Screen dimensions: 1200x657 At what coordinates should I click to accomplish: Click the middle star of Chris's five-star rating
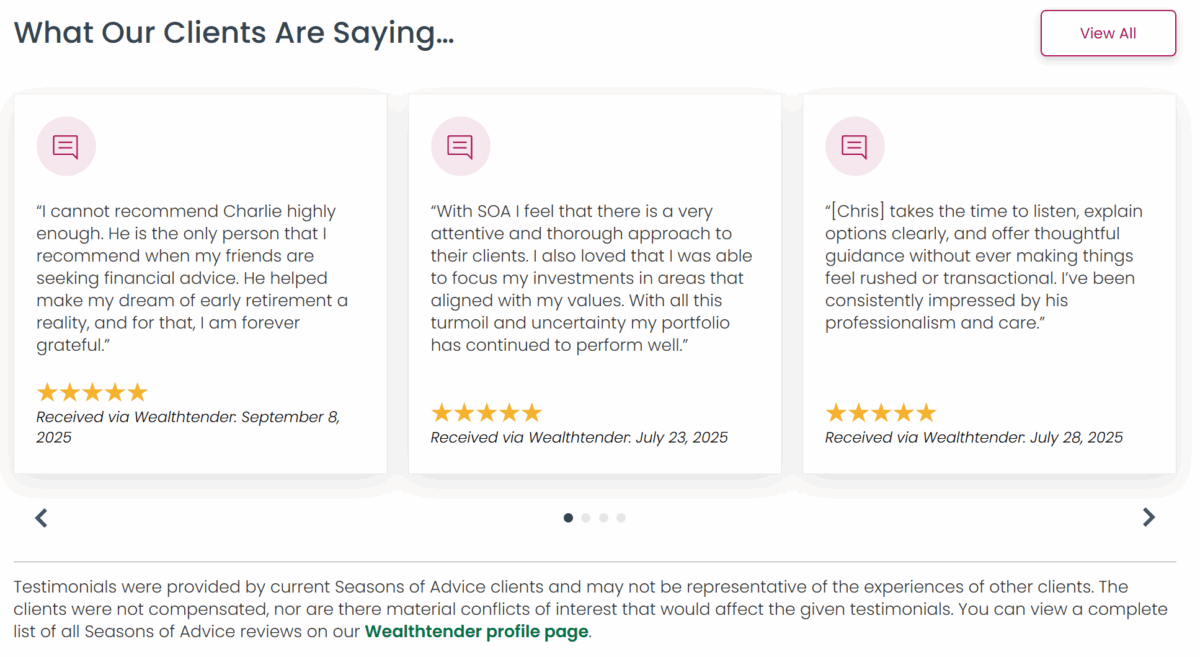[881, 412]
